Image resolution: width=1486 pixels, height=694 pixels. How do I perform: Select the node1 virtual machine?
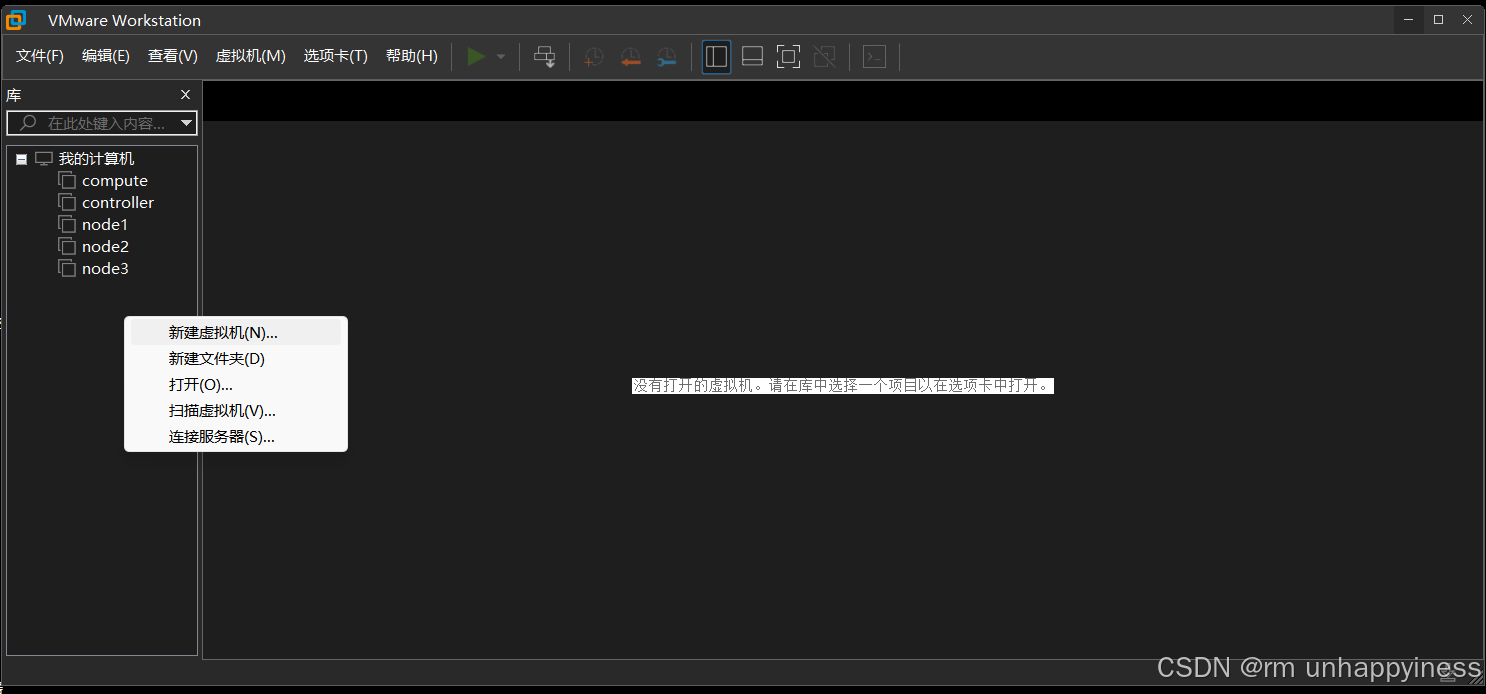[x=105, y=225]
